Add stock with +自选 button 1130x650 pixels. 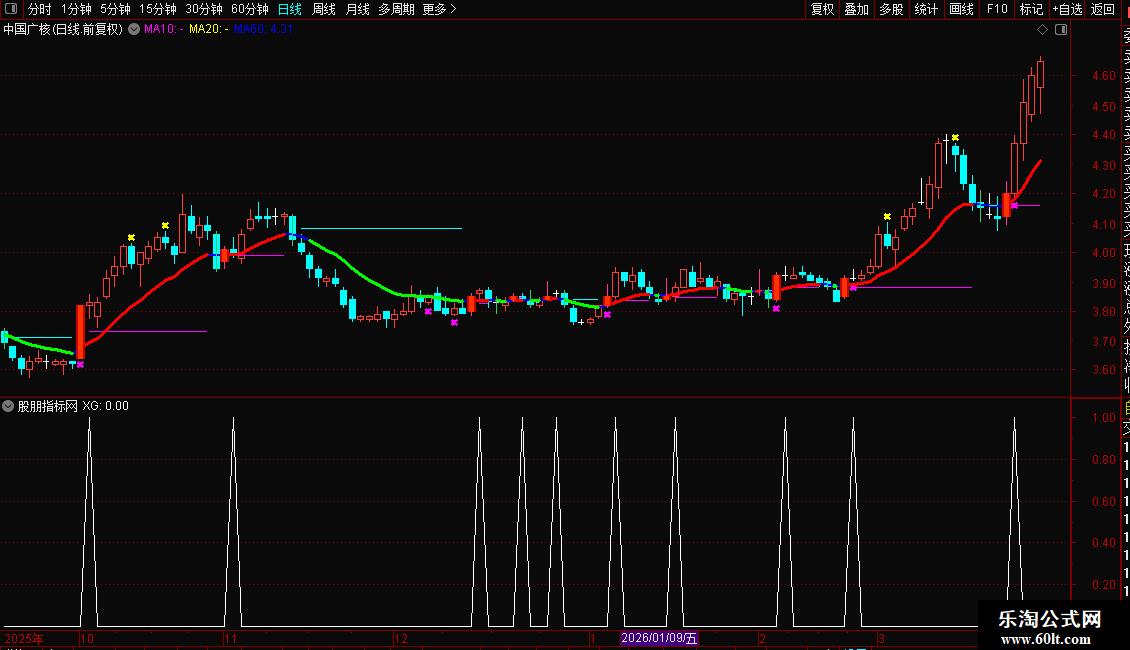tap(1068, 9)
